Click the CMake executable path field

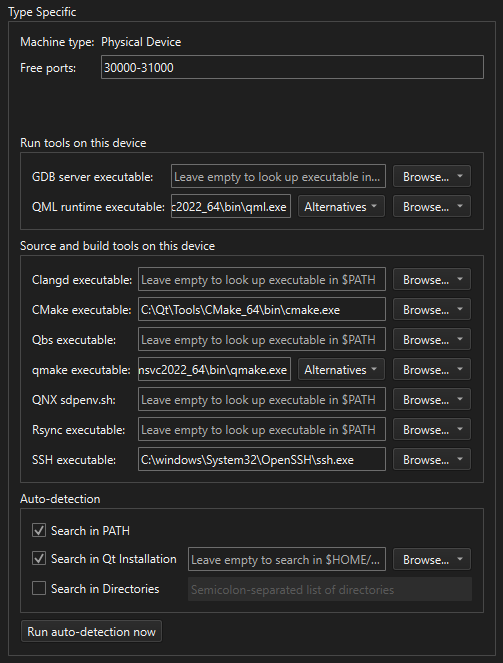[x=262, y=310]
